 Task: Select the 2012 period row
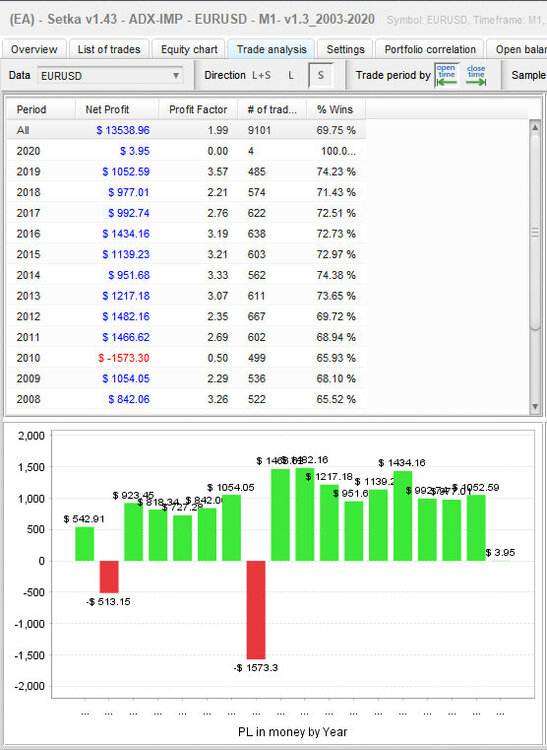pyautogui.click(x=186, y=317)
